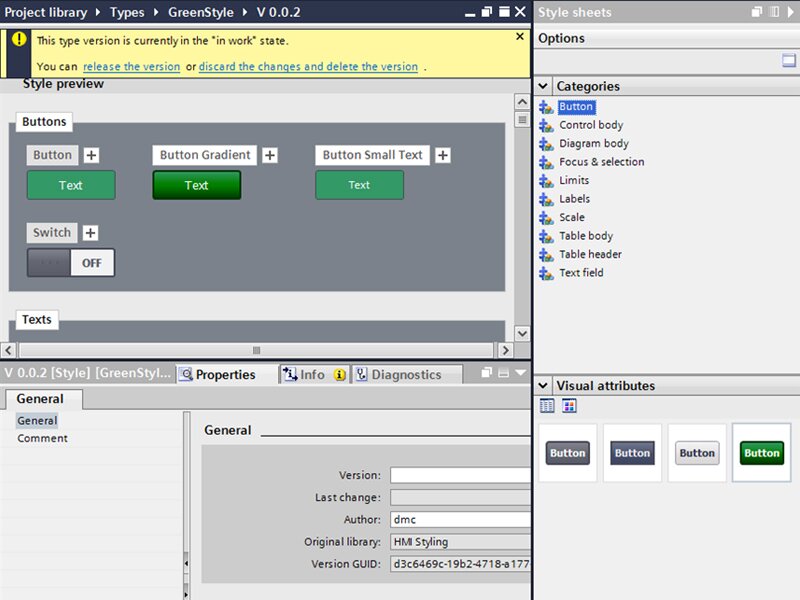Screen dimensions: 800x600
Task: Select the Control body category
Action: click(591, 126)
